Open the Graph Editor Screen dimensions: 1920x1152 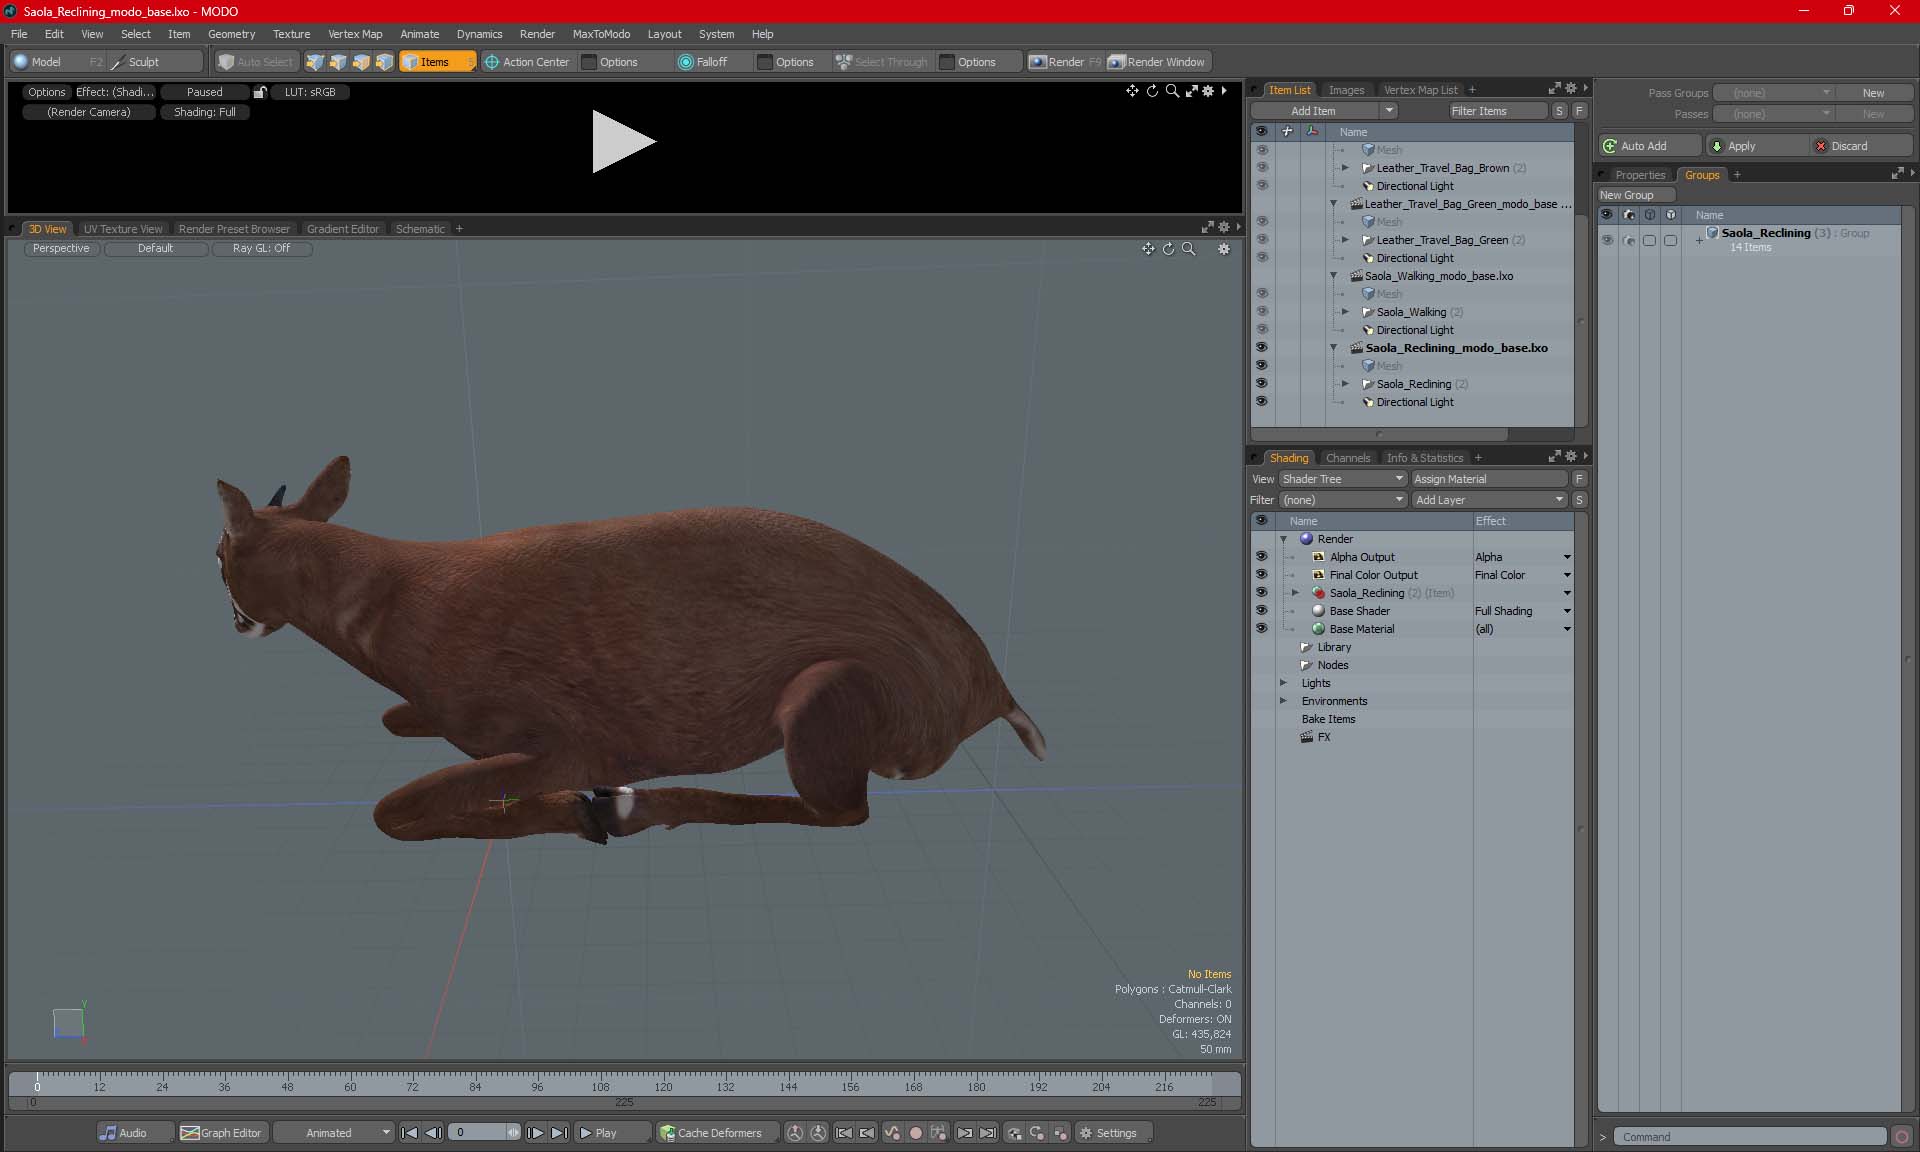(x=222, y=1133)
